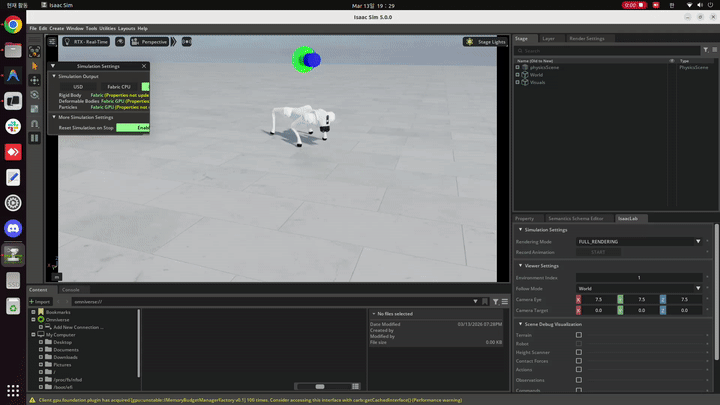The width and height of the screenshot is (720, 405).
Task: Enable the Terrain debug visualization checkbox
Action: [578, 334]
